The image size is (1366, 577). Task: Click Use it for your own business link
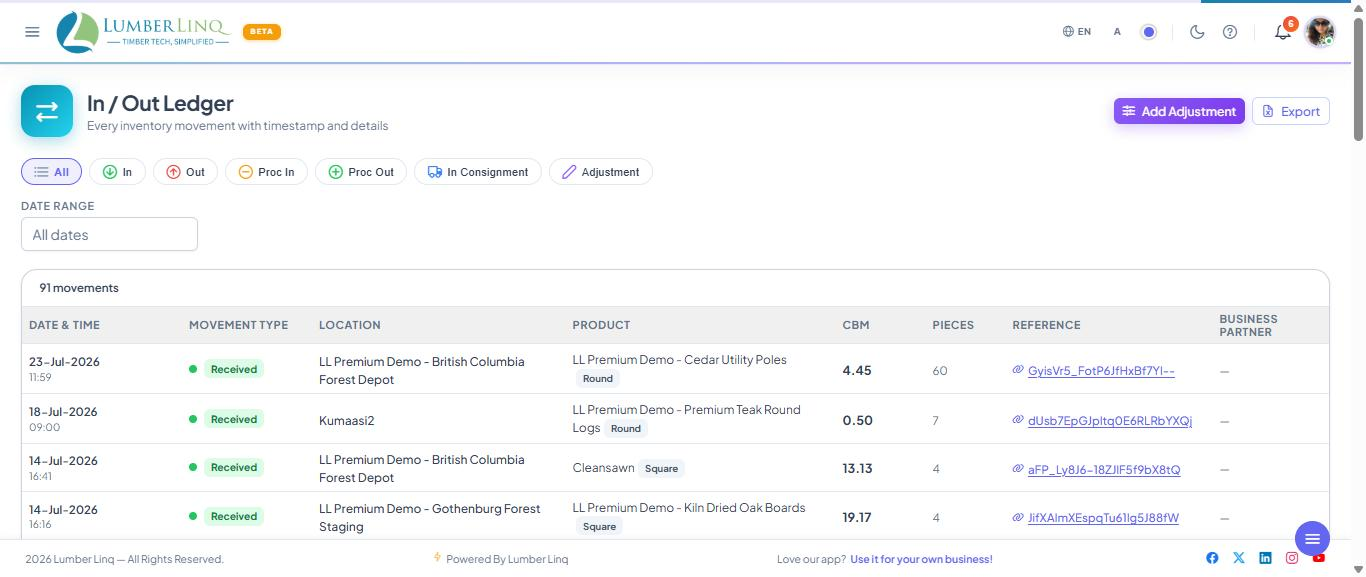tap(921, 559)
